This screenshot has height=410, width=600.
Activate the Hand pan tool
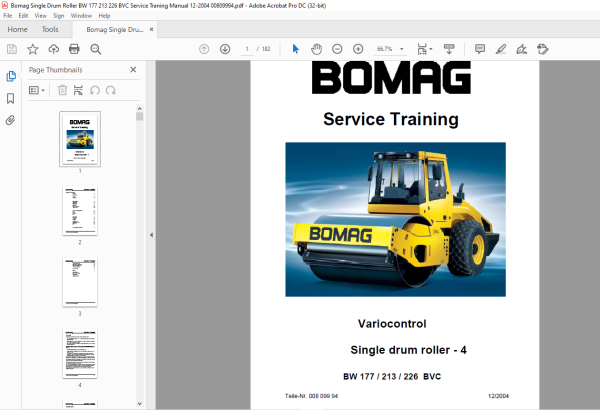[316, 49]
